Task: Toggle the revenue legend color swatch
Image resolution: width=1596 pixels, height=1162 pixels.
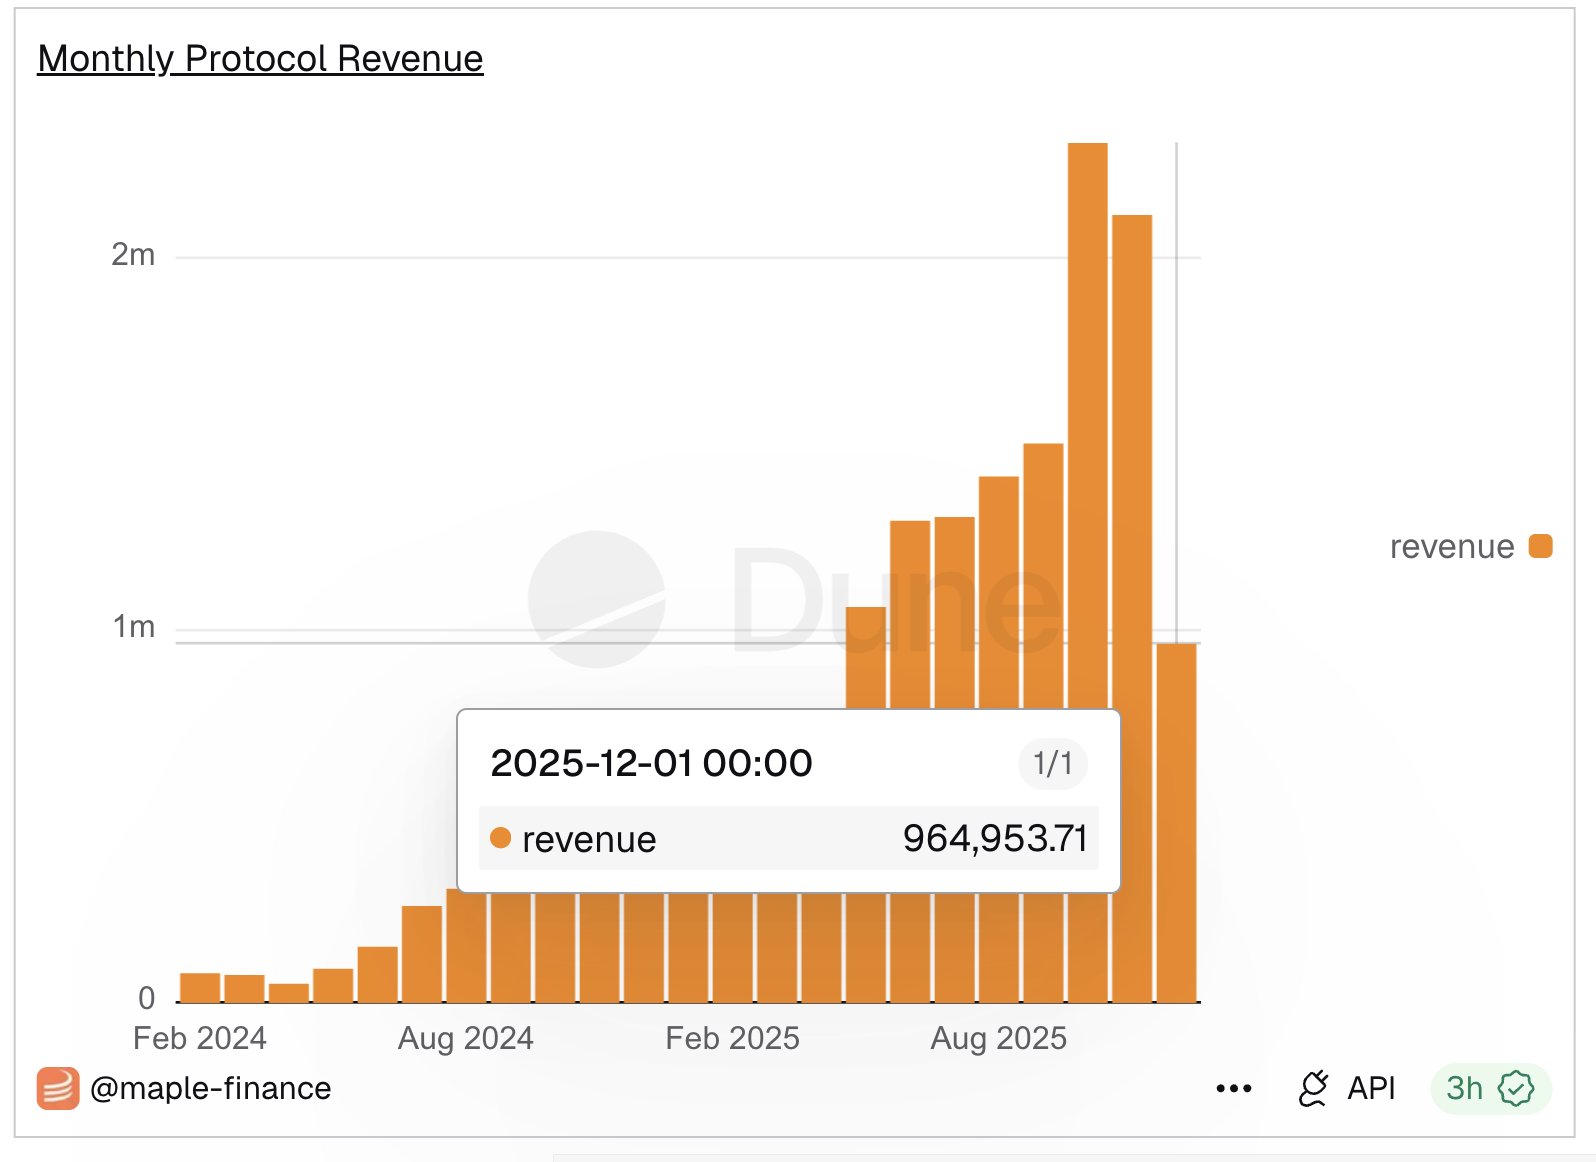Action: point(1541,546)
